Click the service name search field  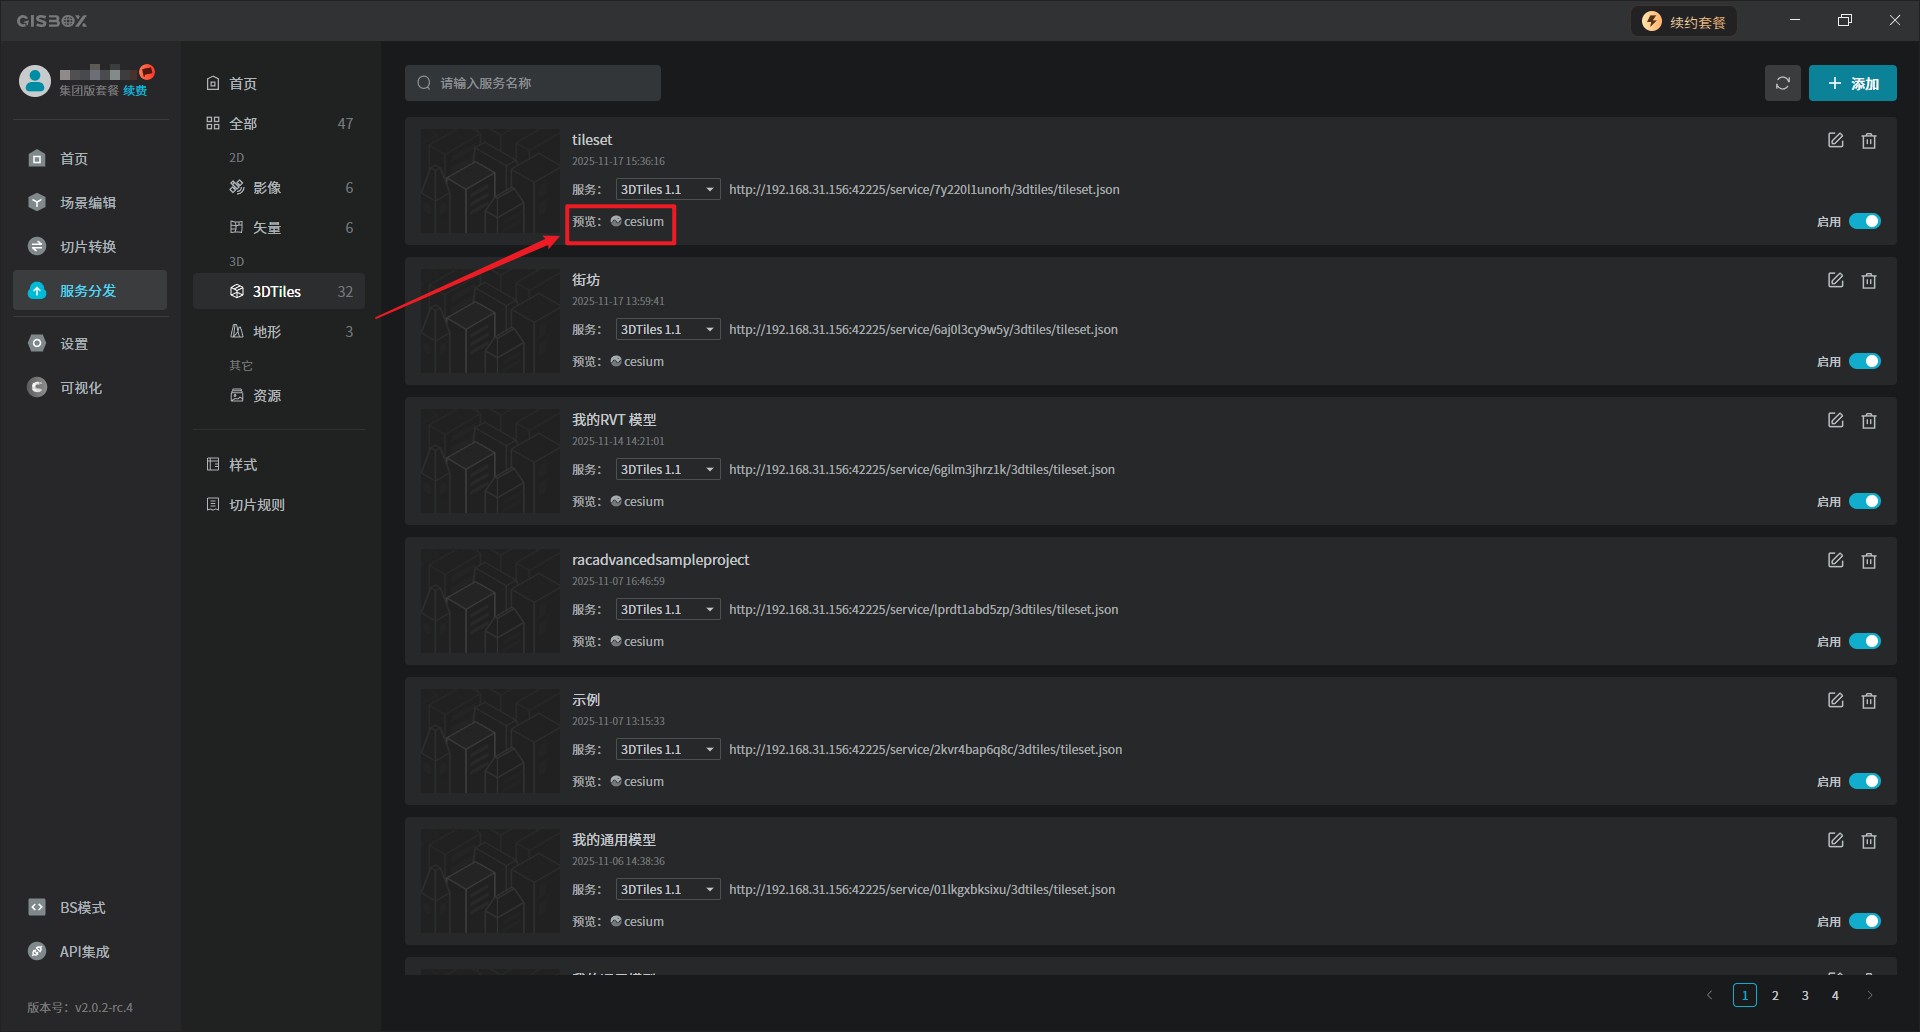point(533,83)
